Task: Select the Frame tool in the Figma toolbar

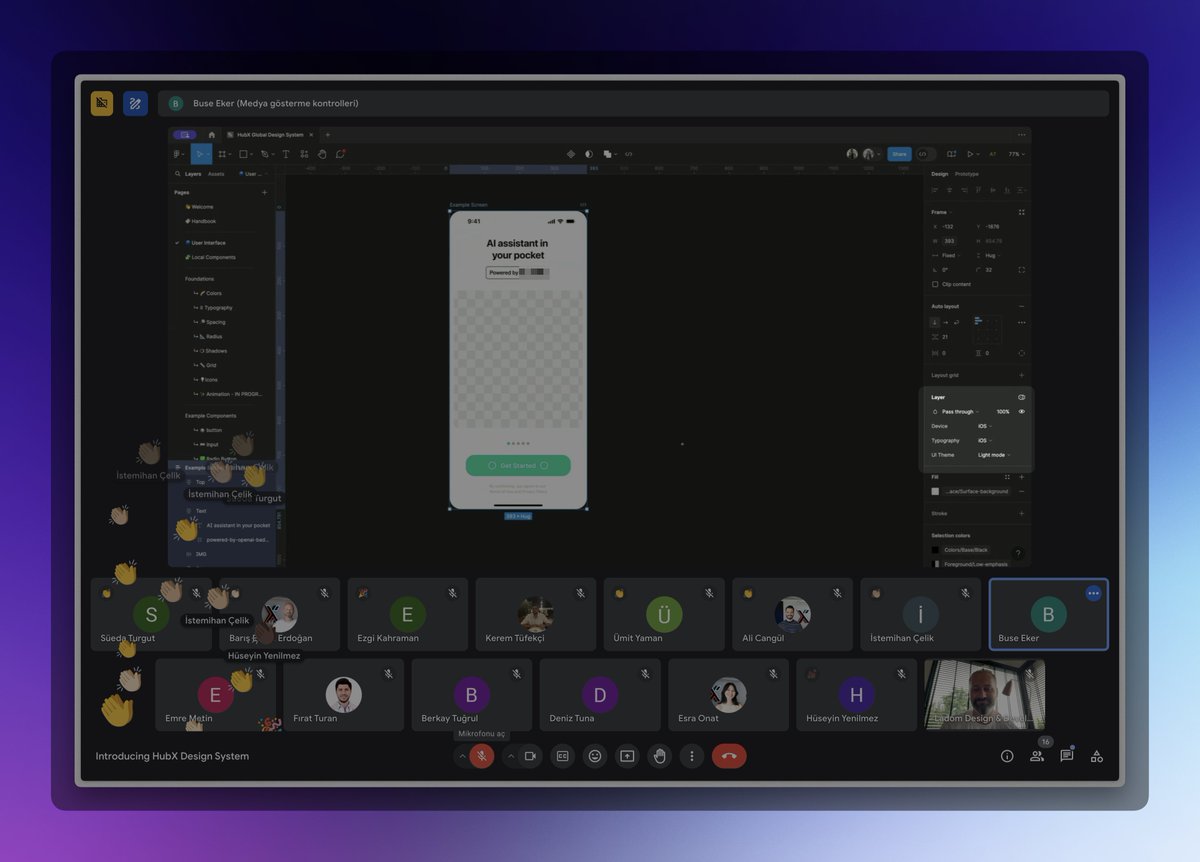Action: pyautogui.click(x=222, y=154)
